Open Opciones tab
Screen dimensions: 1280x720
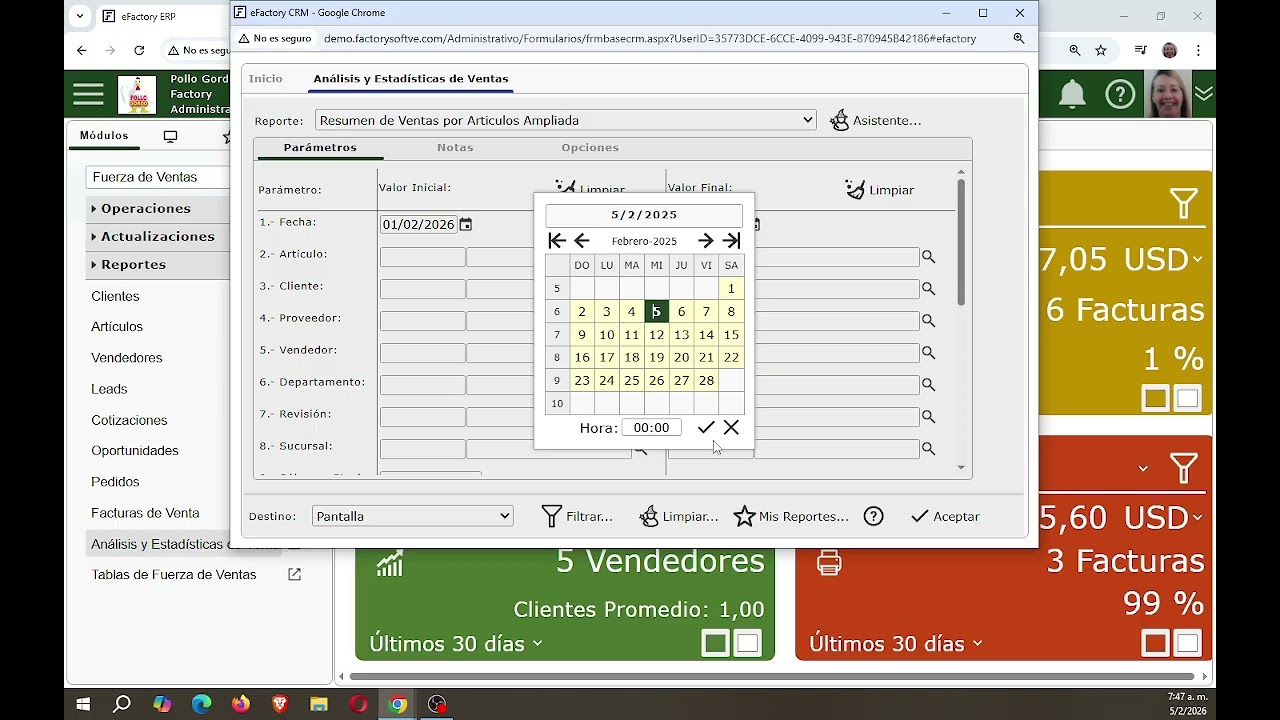pyautogui.click(x=590, y=147)
